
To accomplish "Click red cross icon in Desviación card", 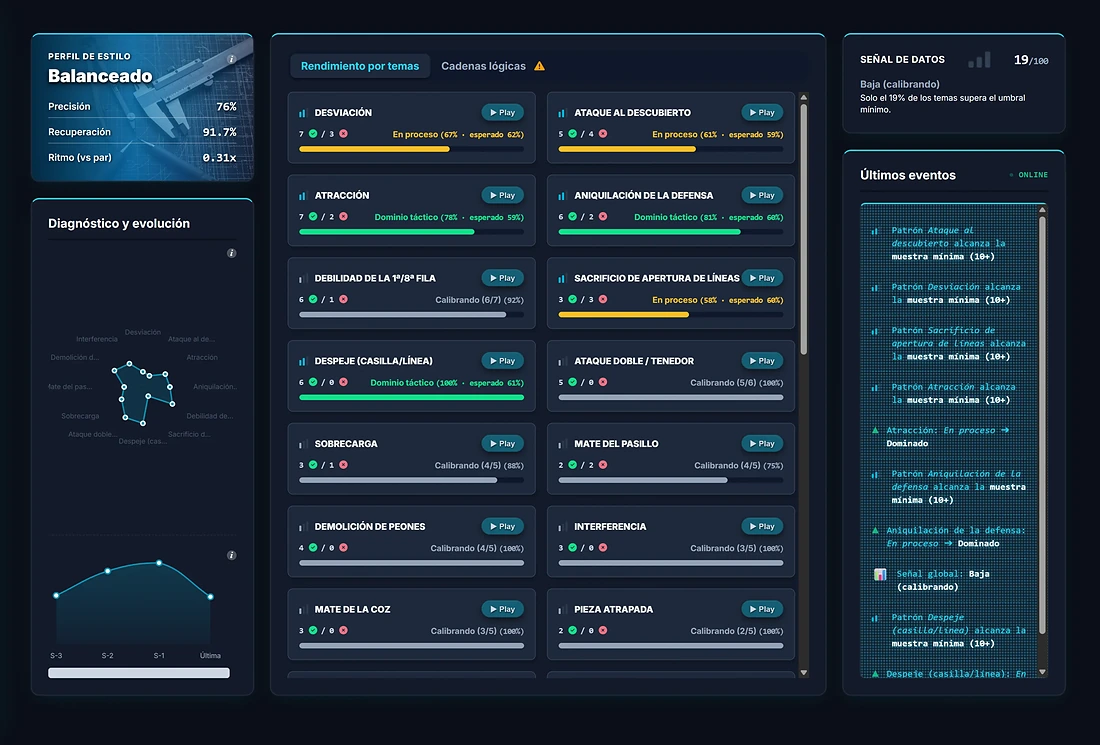I will [x=344, y=134].
